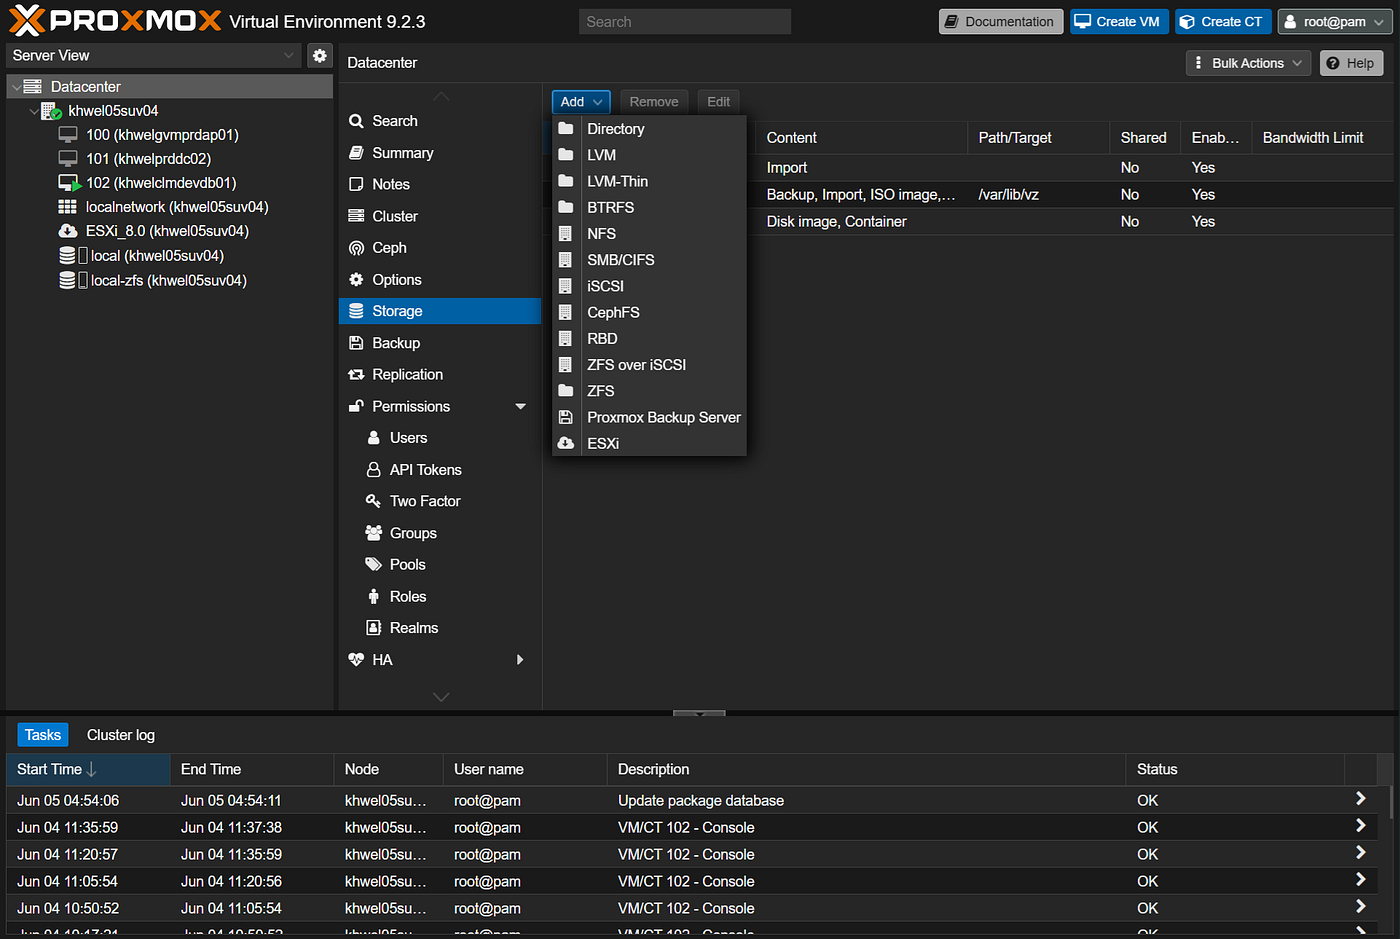Screen dimensions: 1400x939
Task: Select ESXi from the Add menu
Action: click(x=649, y=443)
